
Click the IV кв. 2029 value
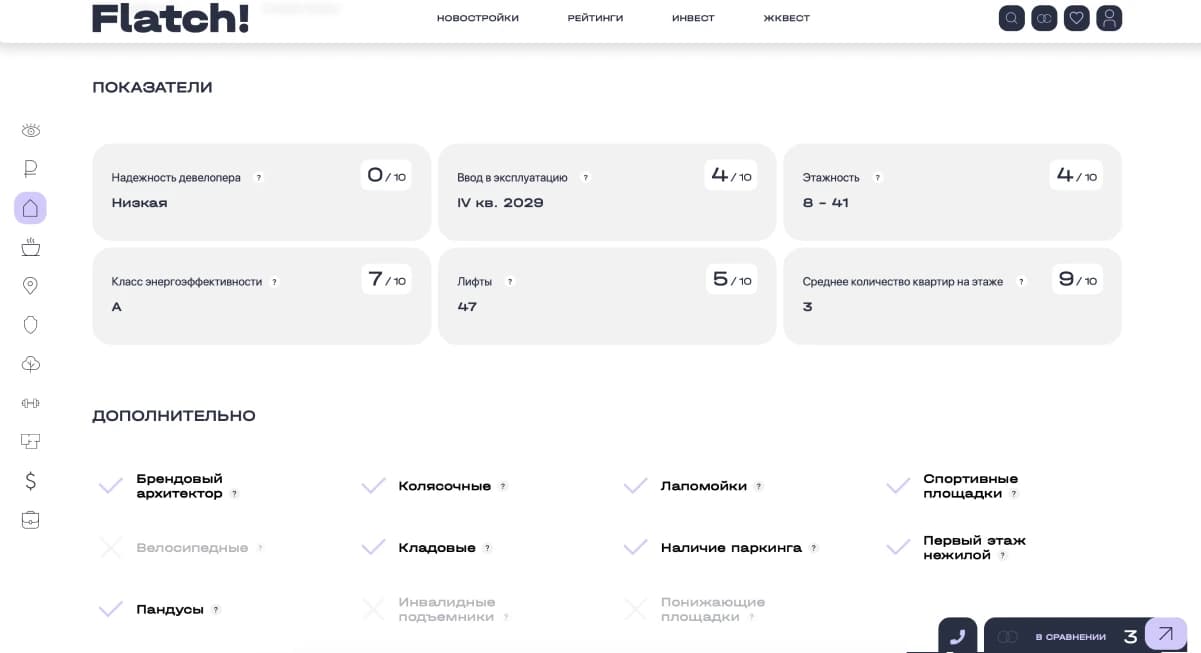point(500,203)
